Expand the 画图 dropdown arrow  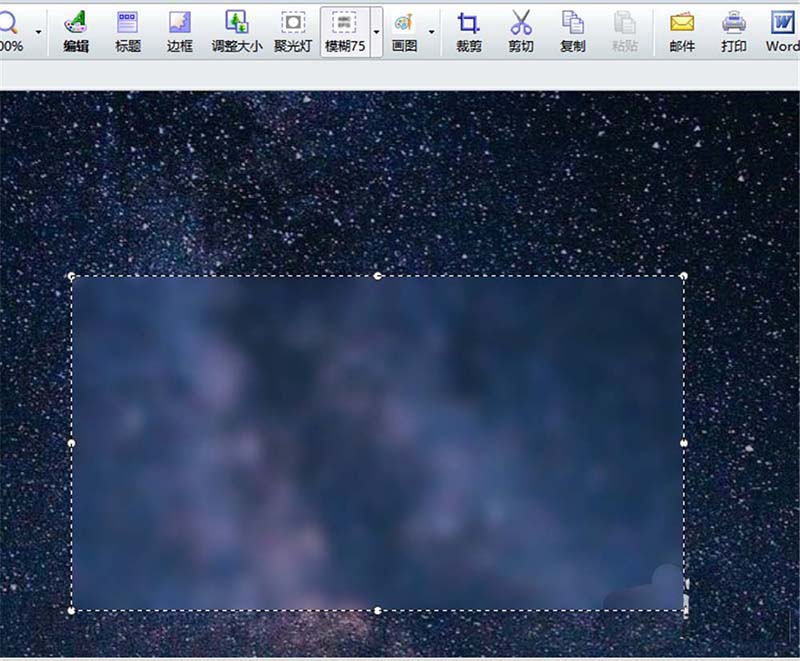point(432,32)
